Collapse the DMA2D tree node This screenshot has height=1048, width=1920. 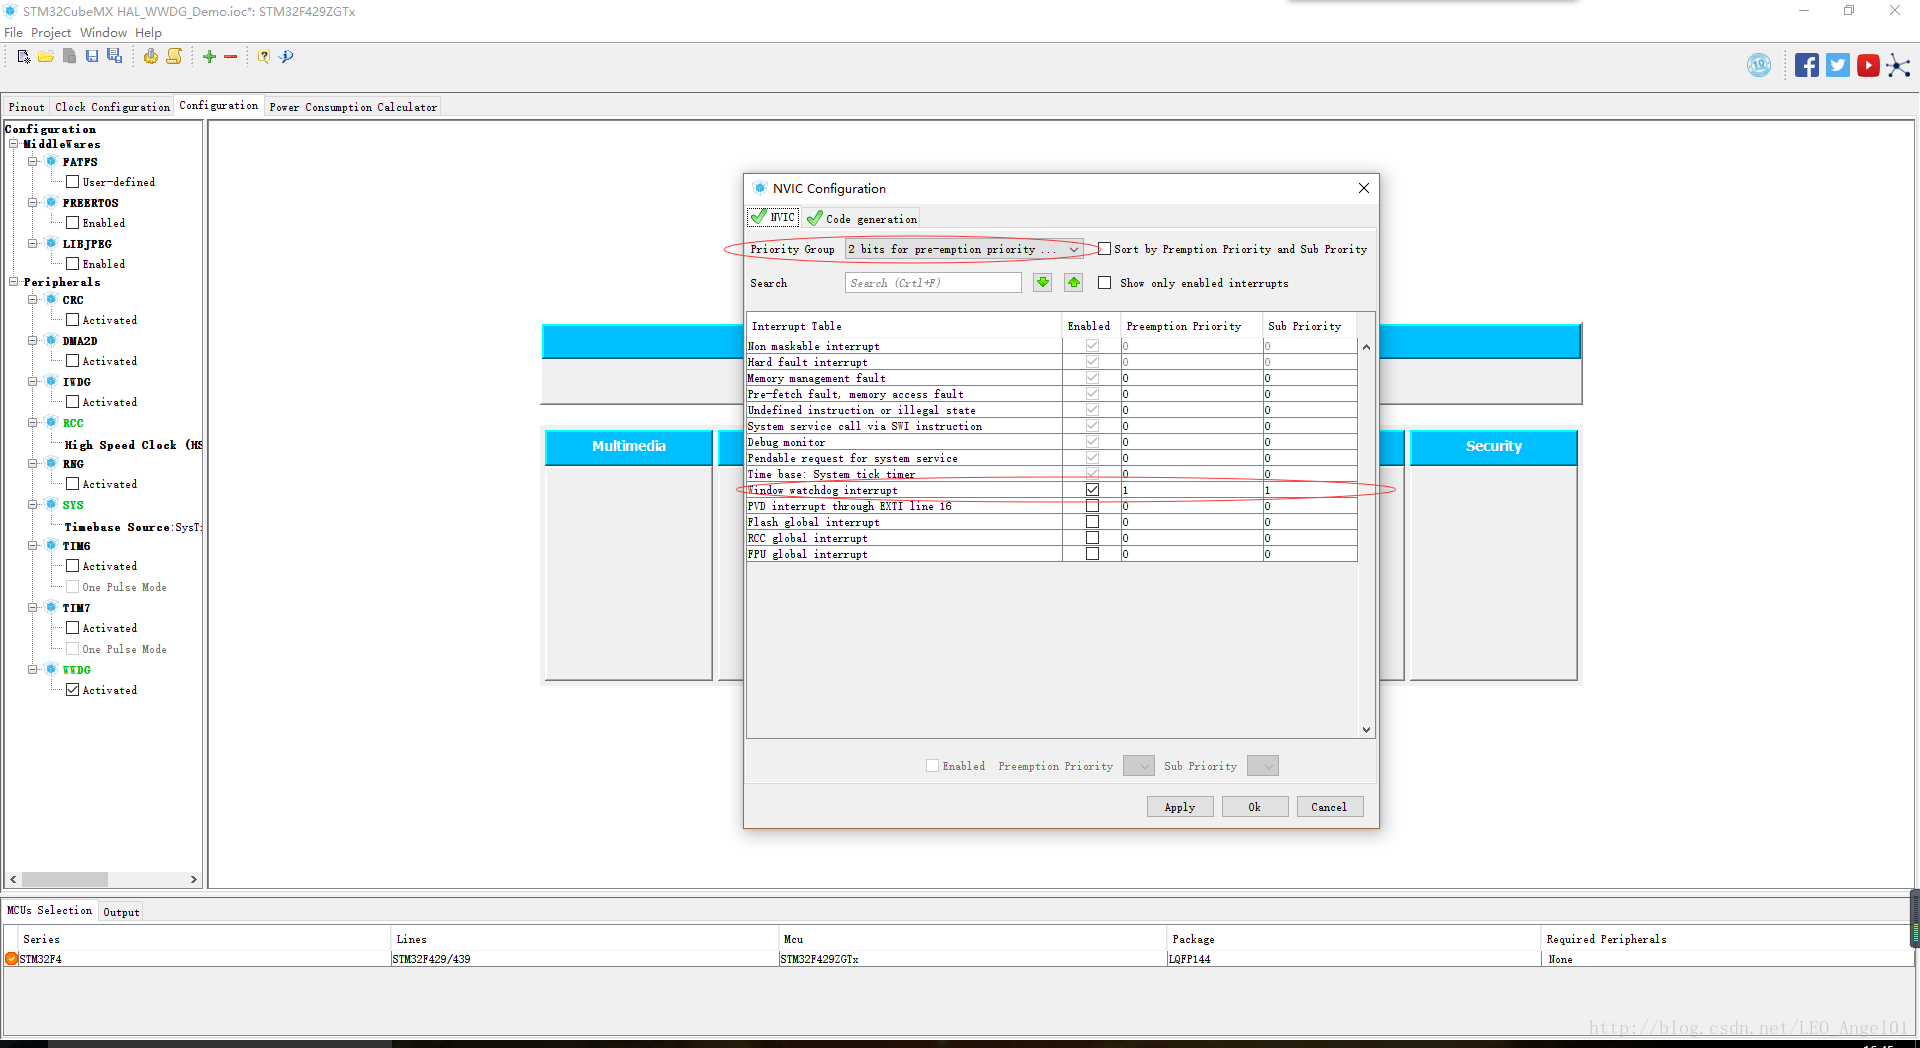(33, 341)
